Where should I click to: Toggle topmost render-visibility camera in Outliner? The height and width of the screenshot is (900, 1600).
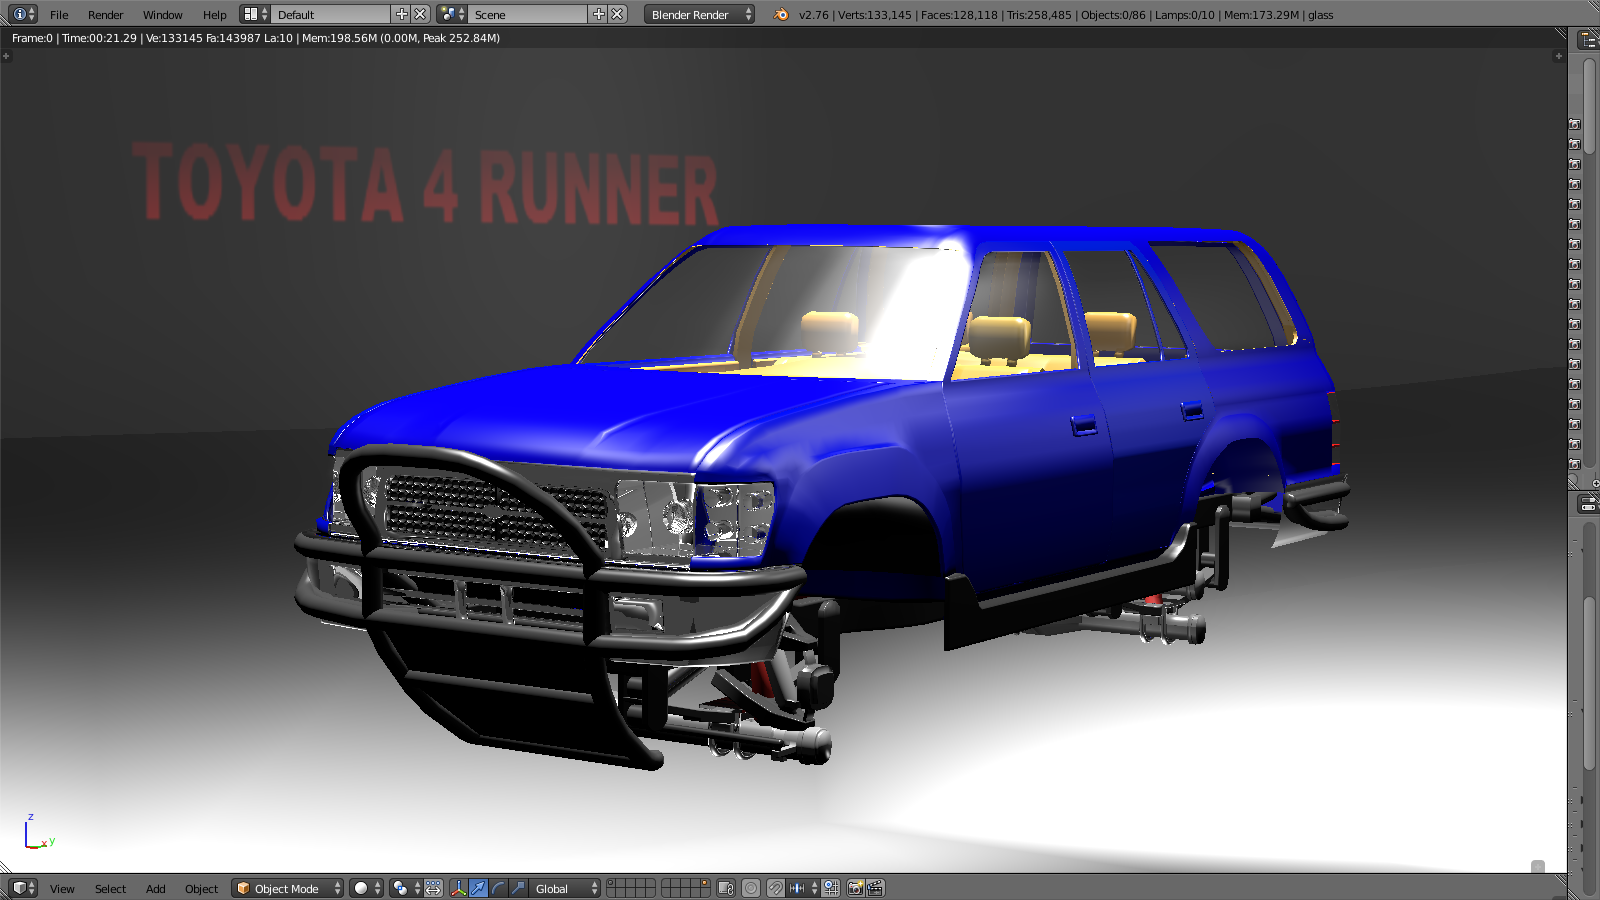1575,124
